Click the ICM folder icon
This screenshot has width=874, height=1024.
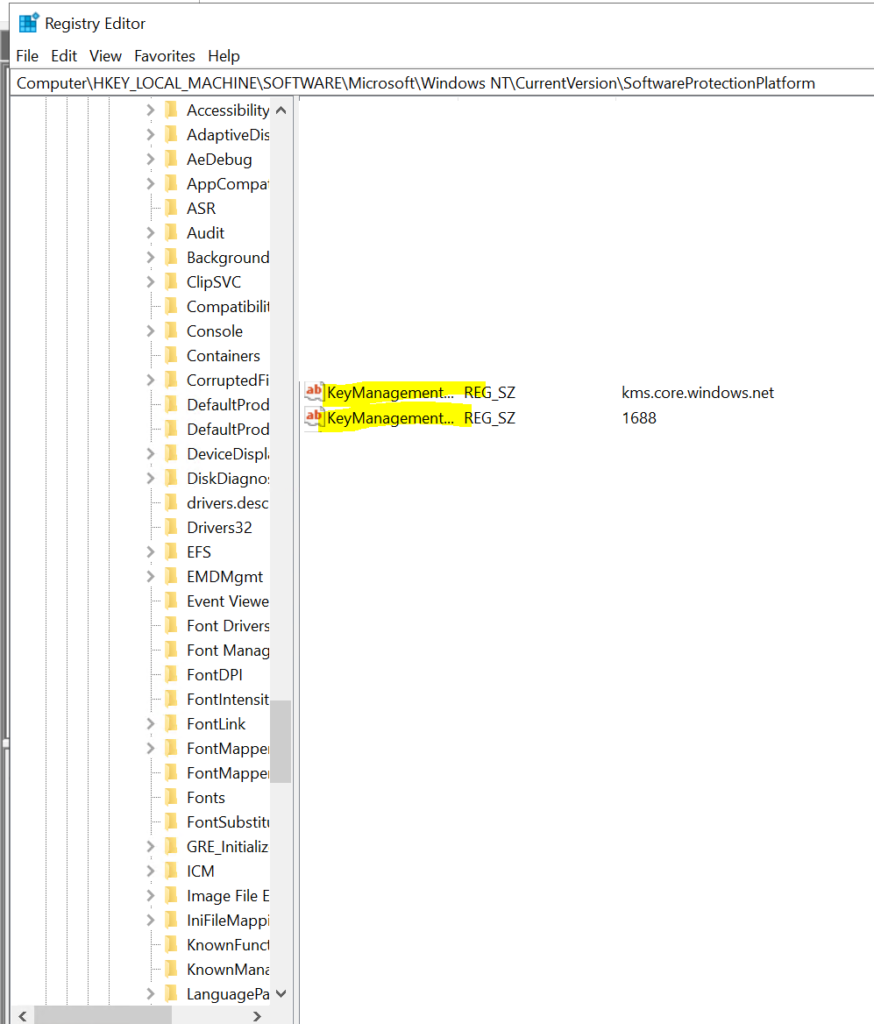[171, 871]
